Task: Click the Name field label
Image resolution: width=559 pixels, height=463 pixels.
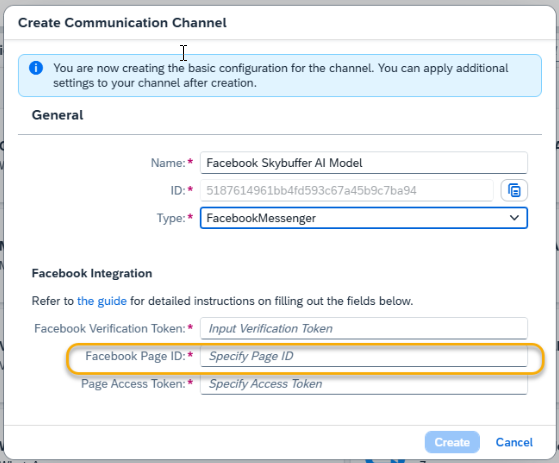Action: [168, 163]
